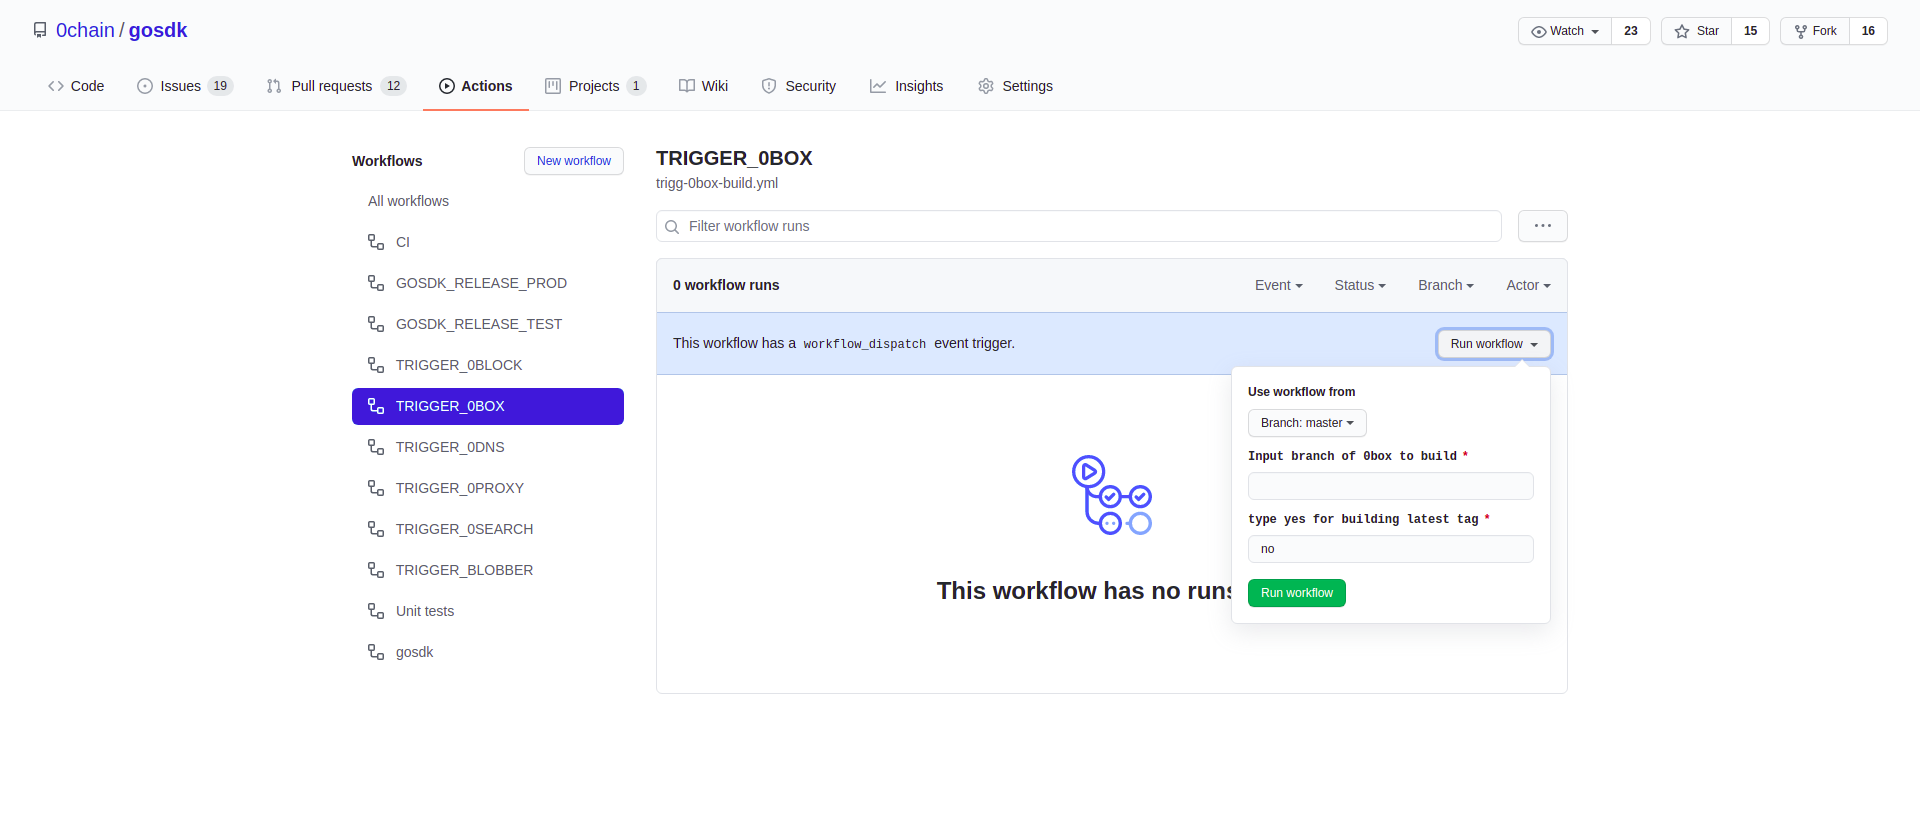
Task: Click the workflow icon beside TRIGGER_0BLOCK
Action: tap(376, 365)
